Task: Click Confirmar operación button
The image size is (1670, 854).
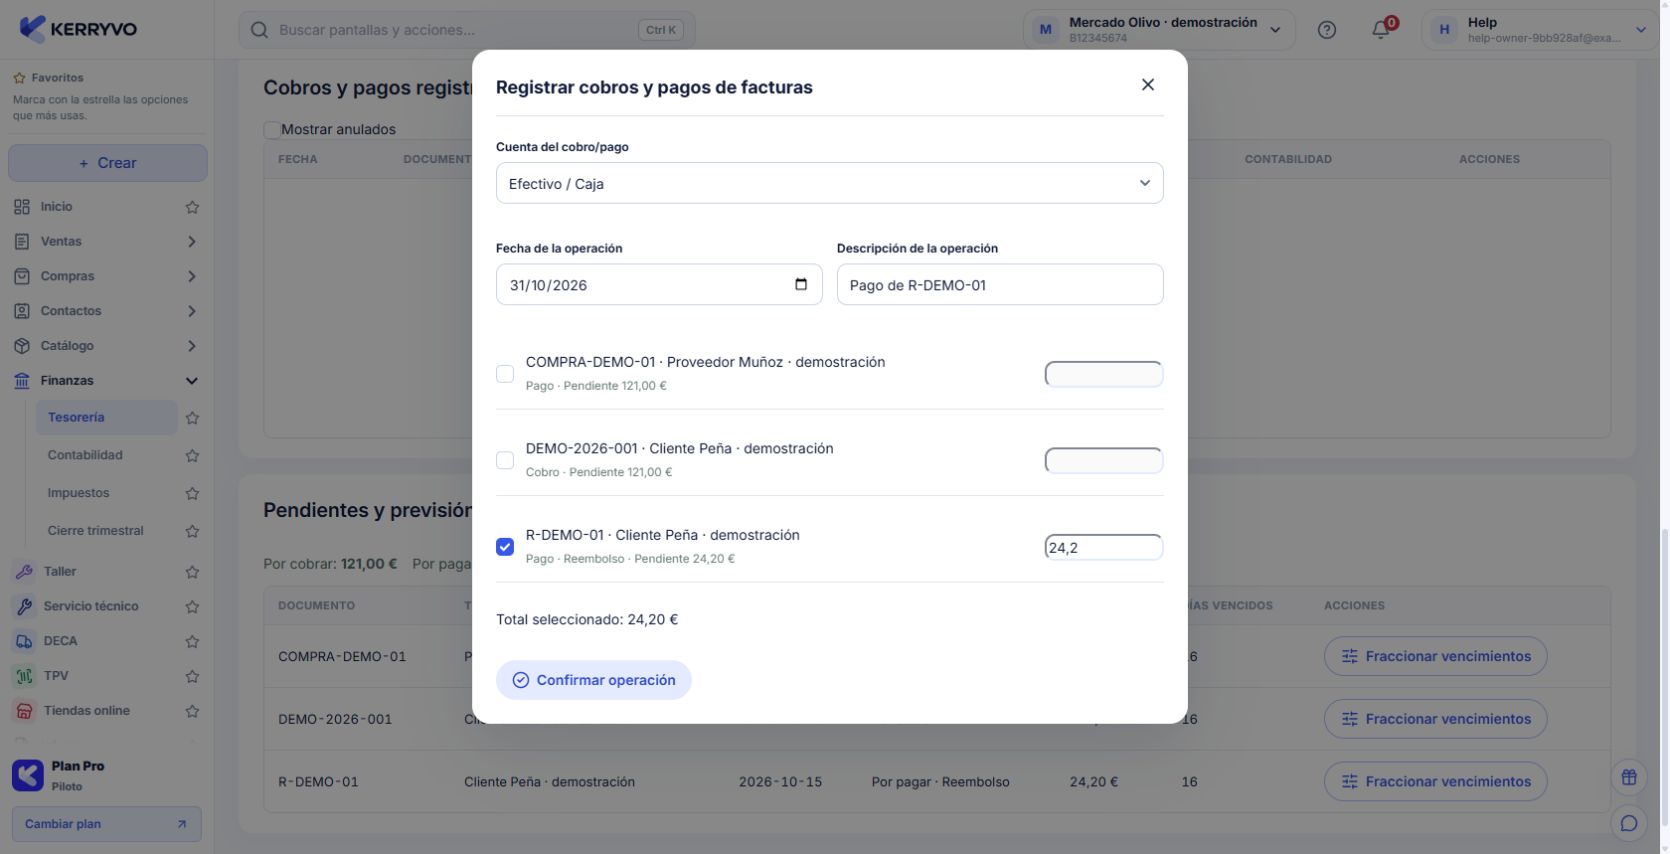Action: 594,680
